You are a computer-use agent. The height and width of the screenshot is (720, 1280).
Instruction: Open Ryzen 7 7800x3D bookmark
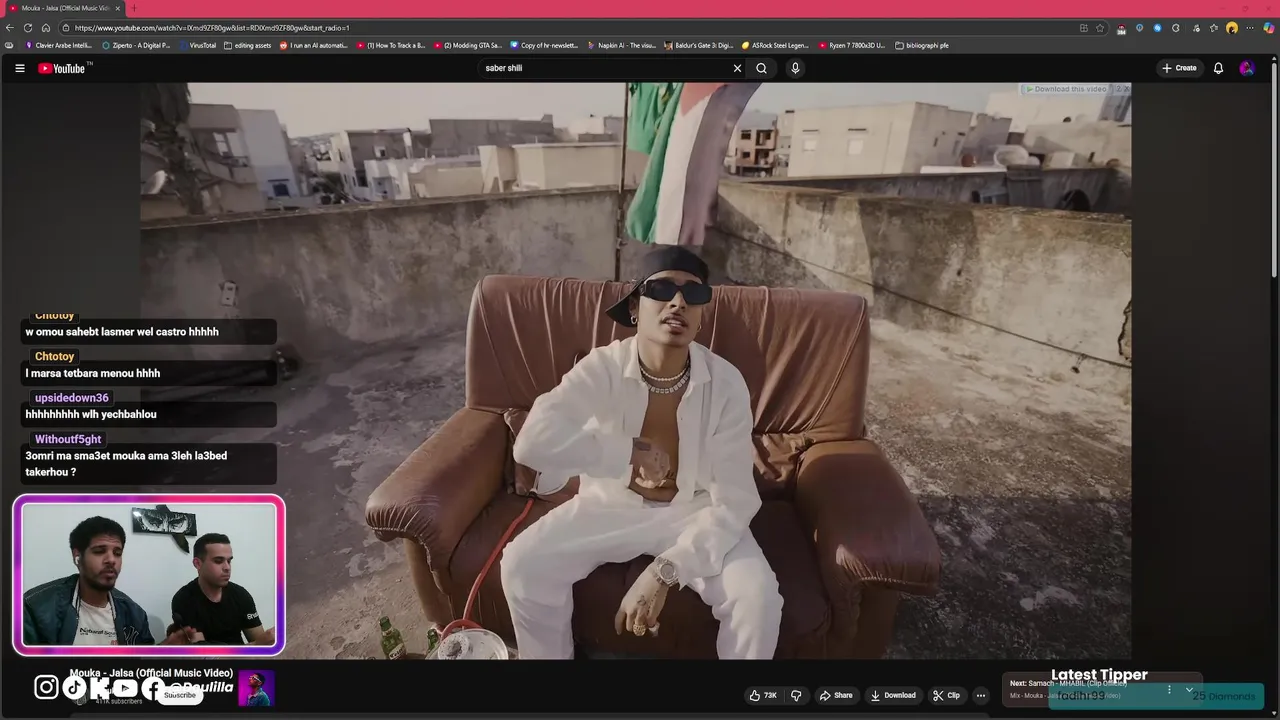coord(852,45)
